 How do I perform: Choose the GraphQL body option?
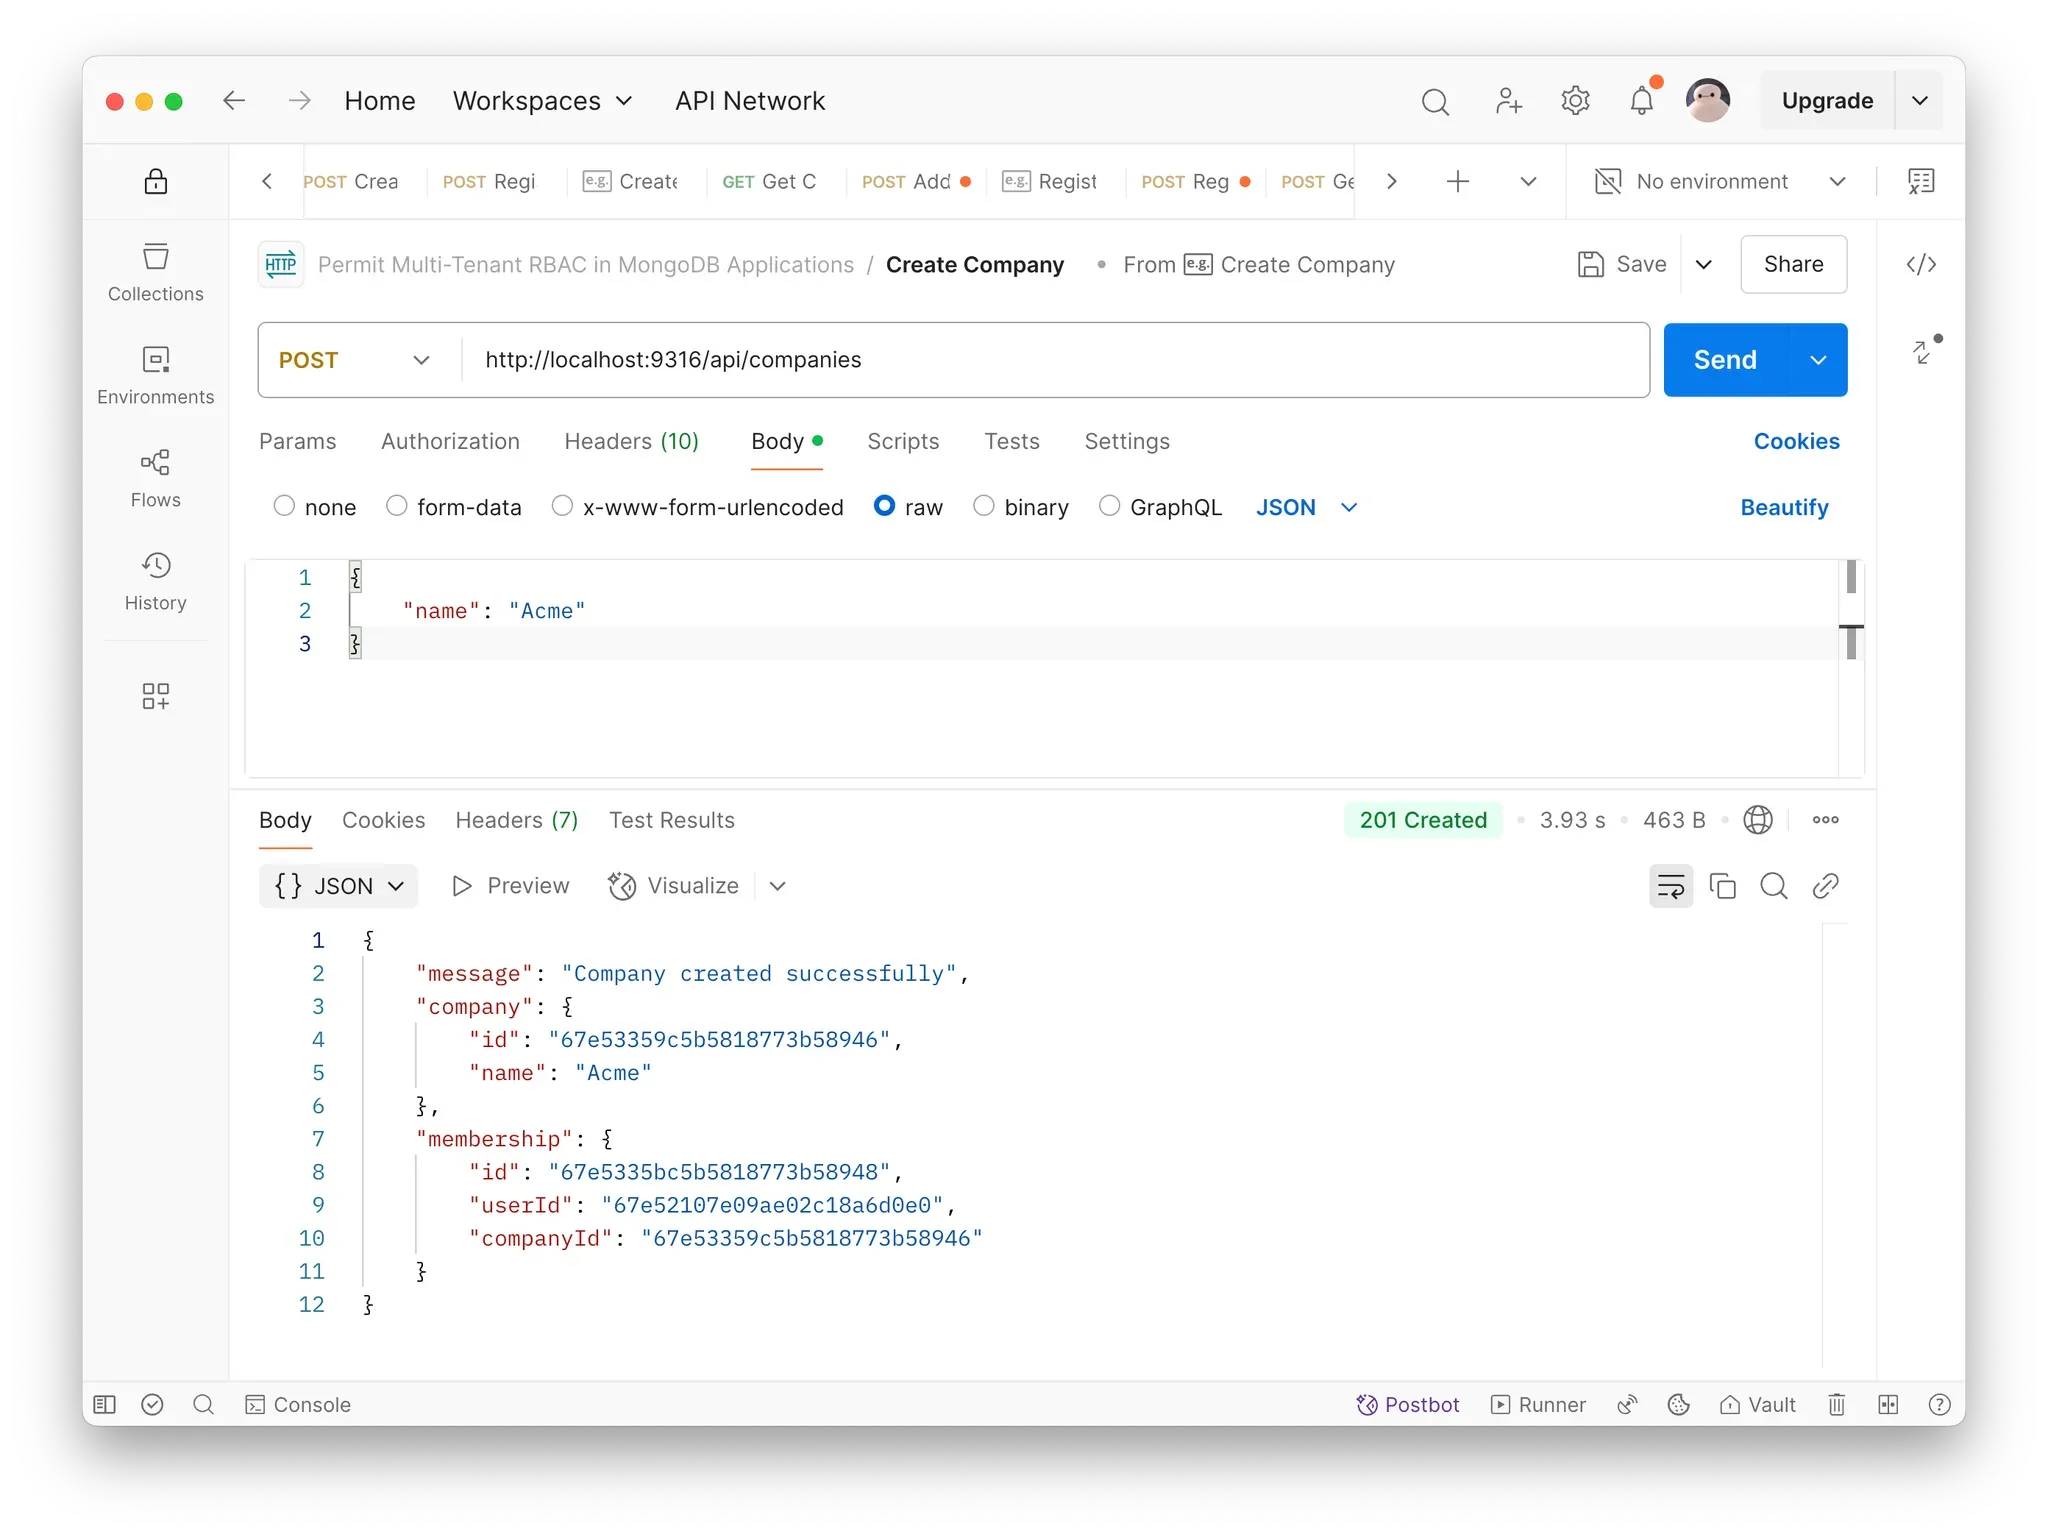[x=1109, y=507]
